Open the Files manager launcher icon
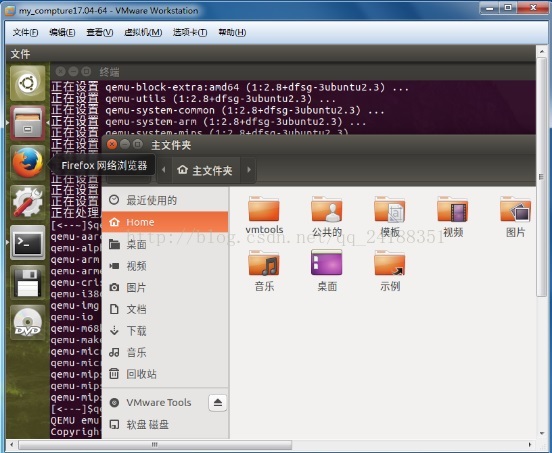The height and width of the screenshot is (453, 552). coord(27,123)
